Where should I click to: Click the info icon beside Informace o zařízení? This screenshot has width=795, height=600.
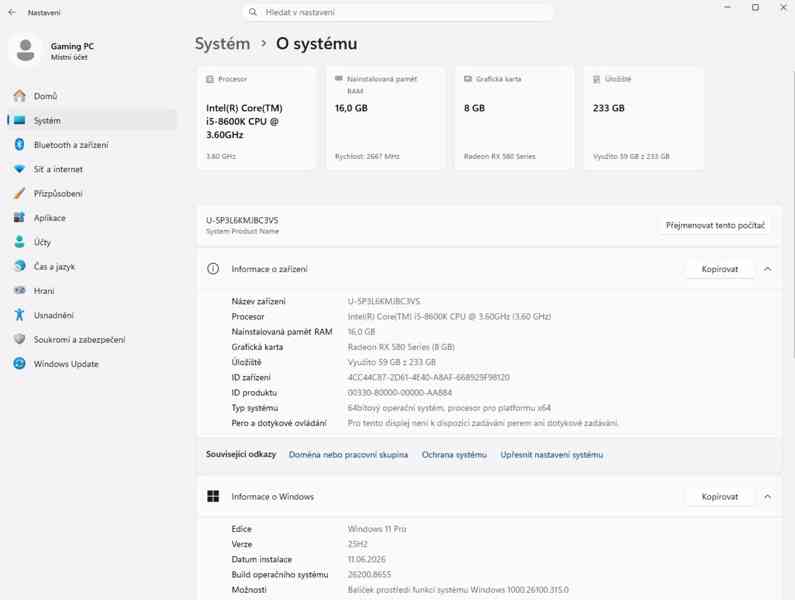point(213,269)
